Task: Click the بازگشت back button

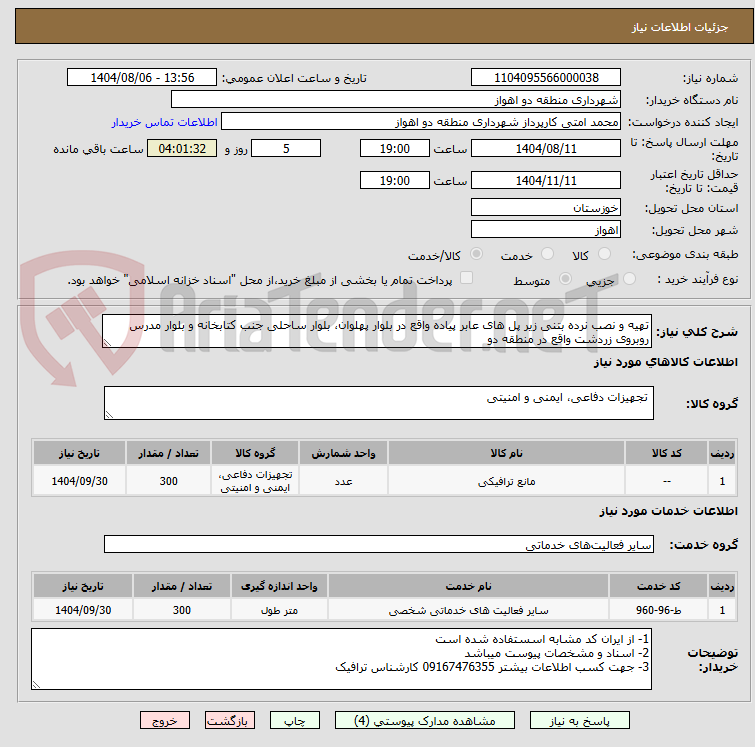Action: pos(230,721)
